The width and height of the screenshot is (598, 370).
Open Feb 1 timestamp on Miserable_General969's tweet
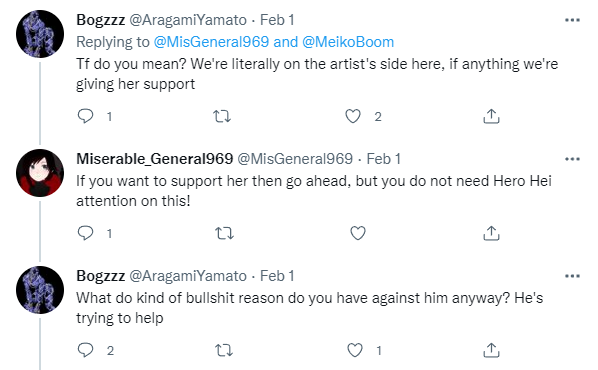pos(384,159)
